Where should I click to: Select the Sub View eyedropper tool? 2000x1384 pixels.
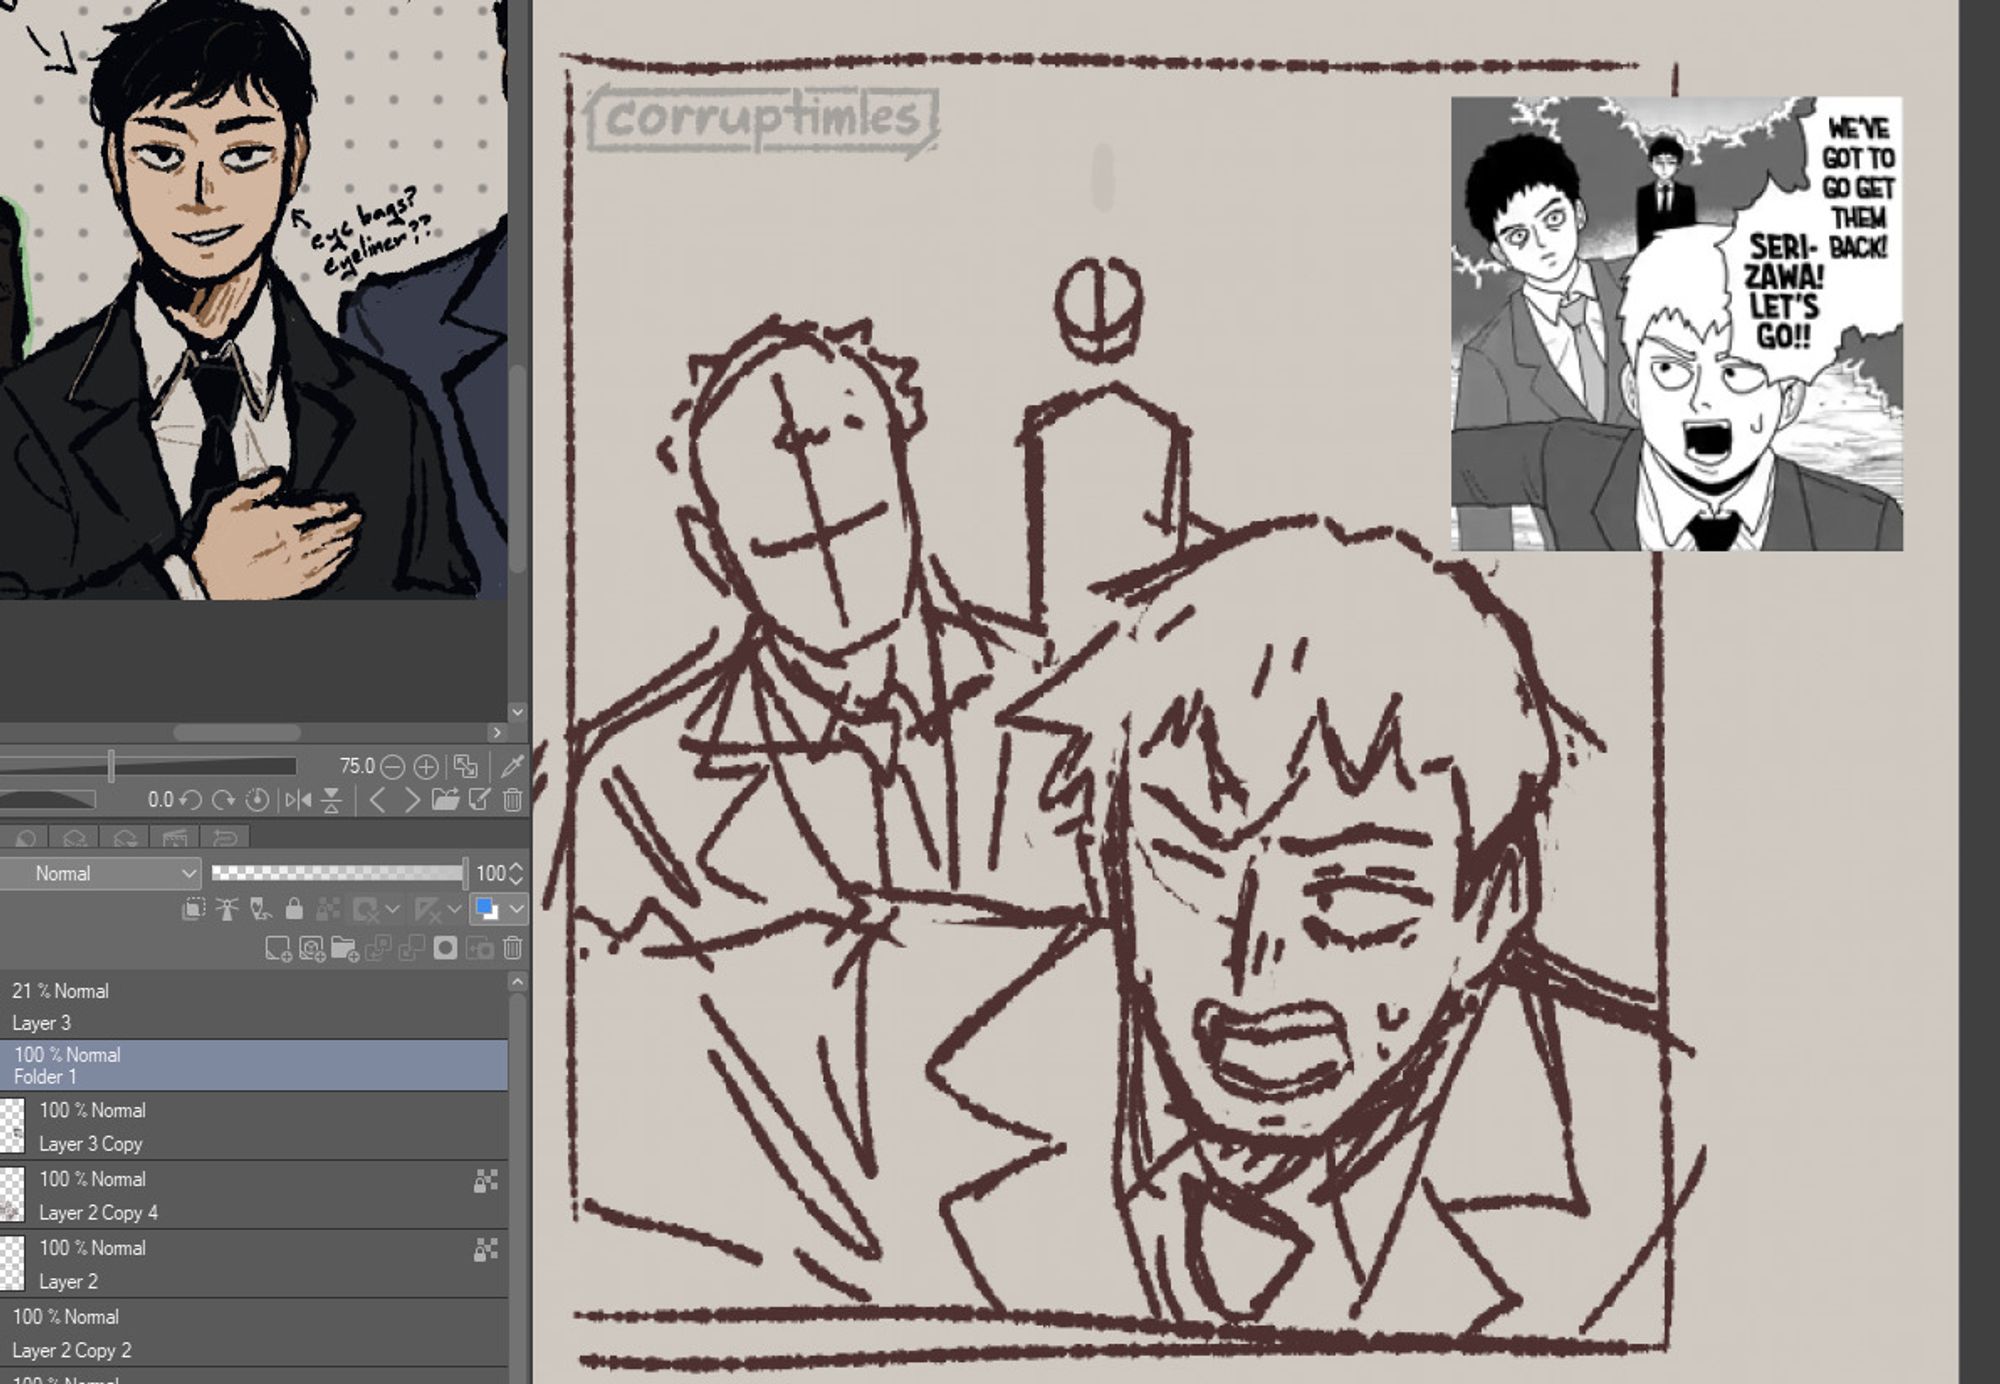(512, 767)
